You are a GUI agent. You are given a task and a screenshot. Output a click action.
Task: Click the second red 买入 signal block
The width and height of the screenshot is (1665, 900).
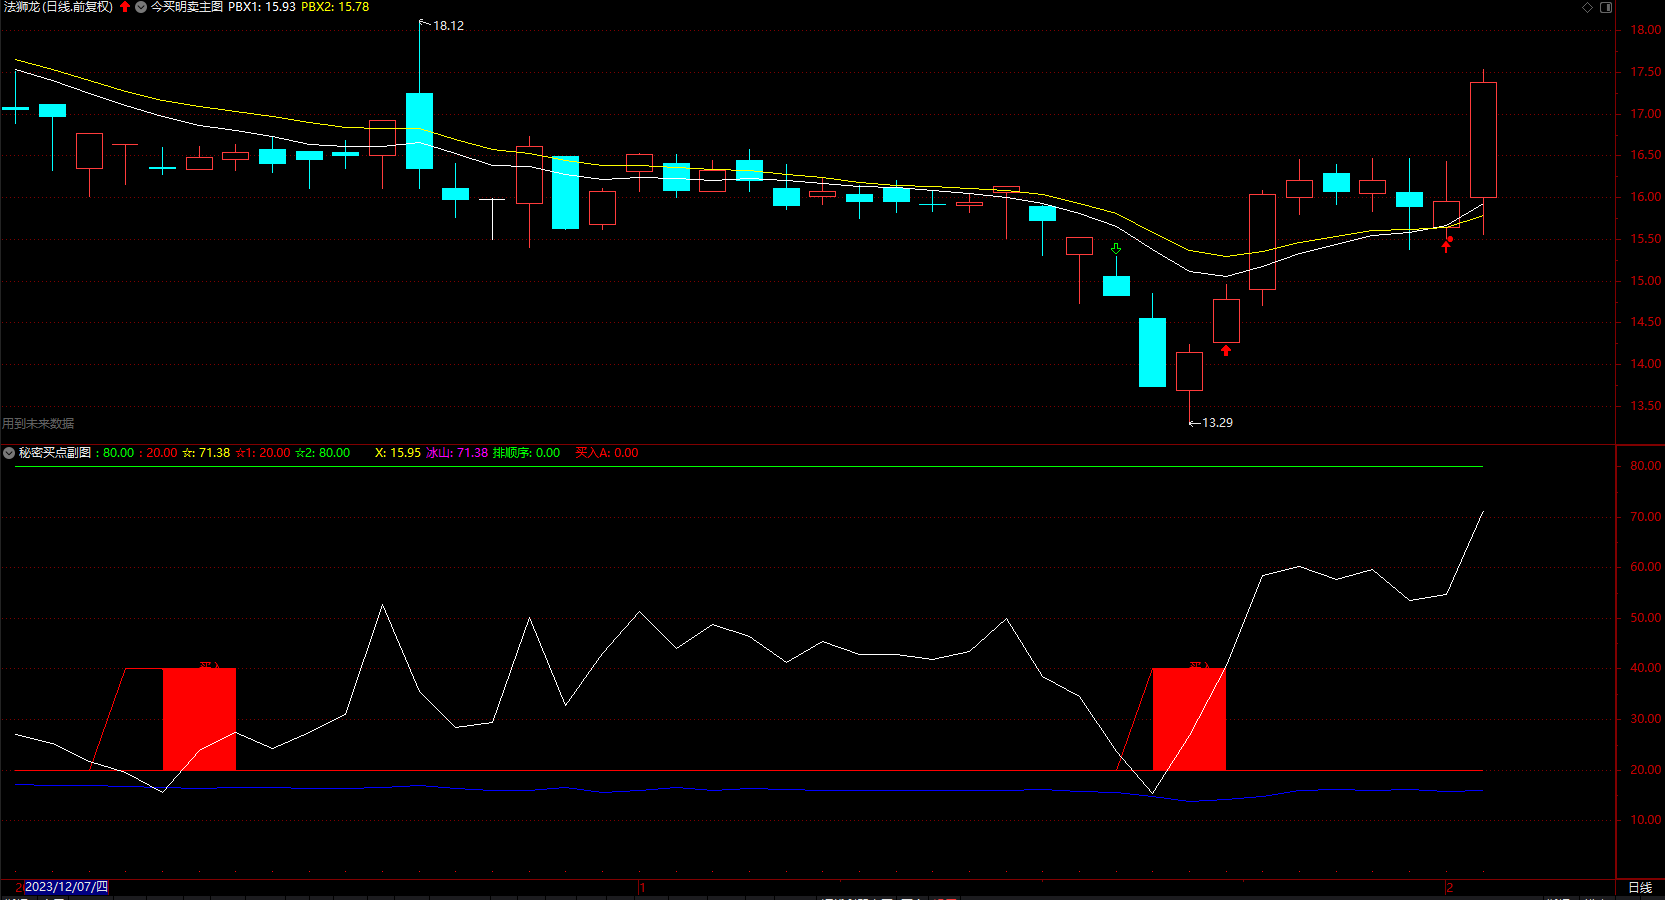pos(1189,719)
